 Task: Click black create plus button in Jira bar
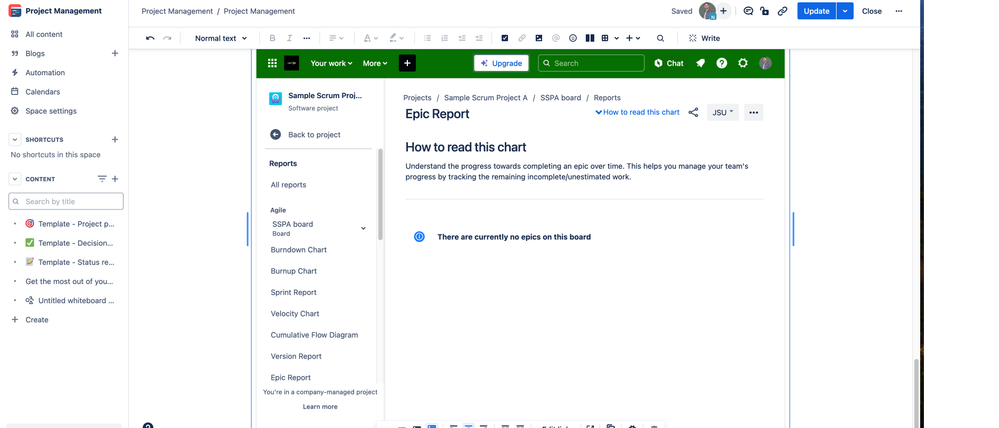408,63
